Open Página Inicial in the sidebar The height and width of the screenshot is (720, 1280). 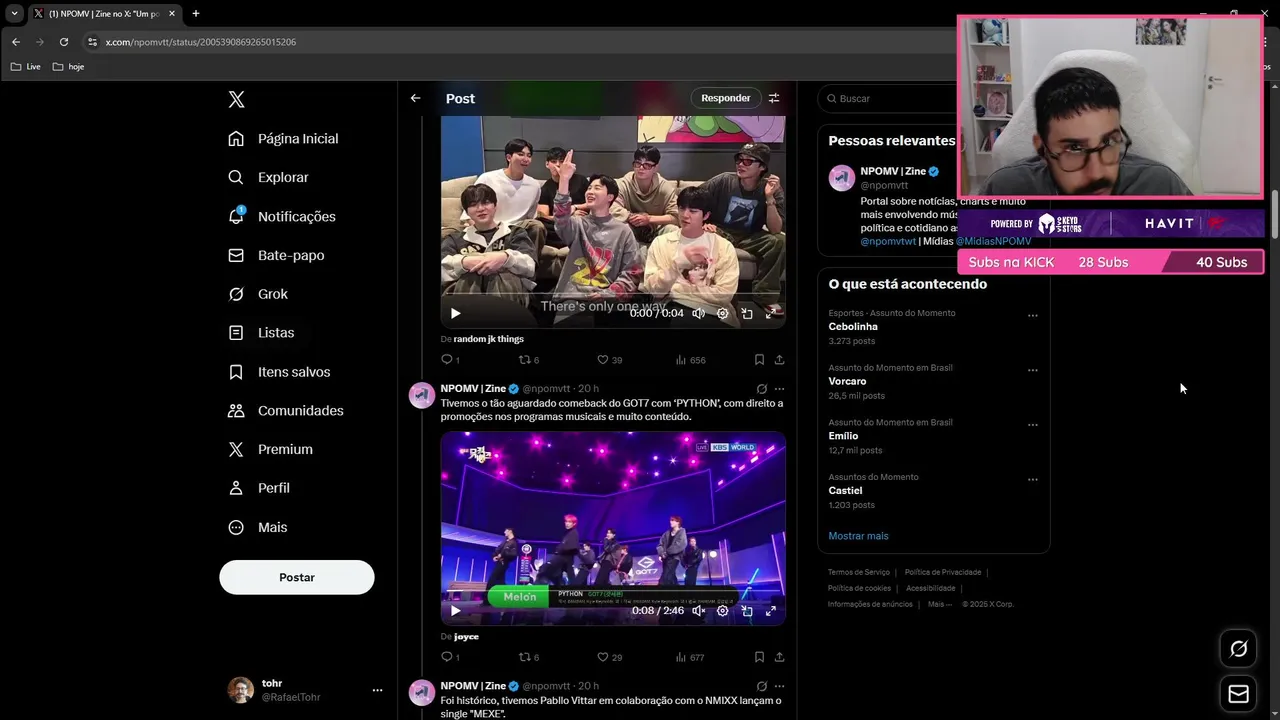point(283,138)
